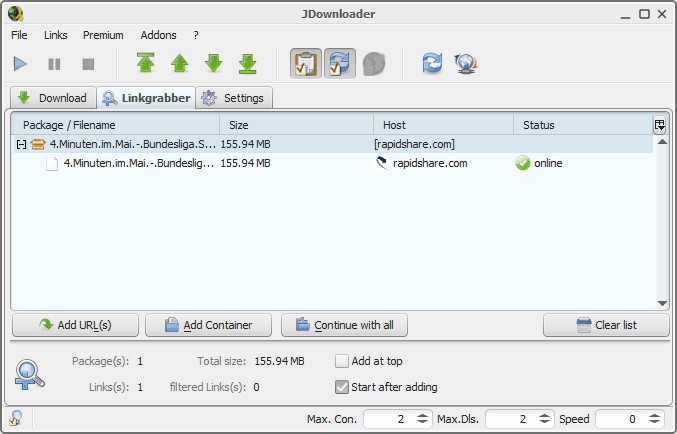
Task: Click the Add URL(s) button
Action: (x=75, y=325)
